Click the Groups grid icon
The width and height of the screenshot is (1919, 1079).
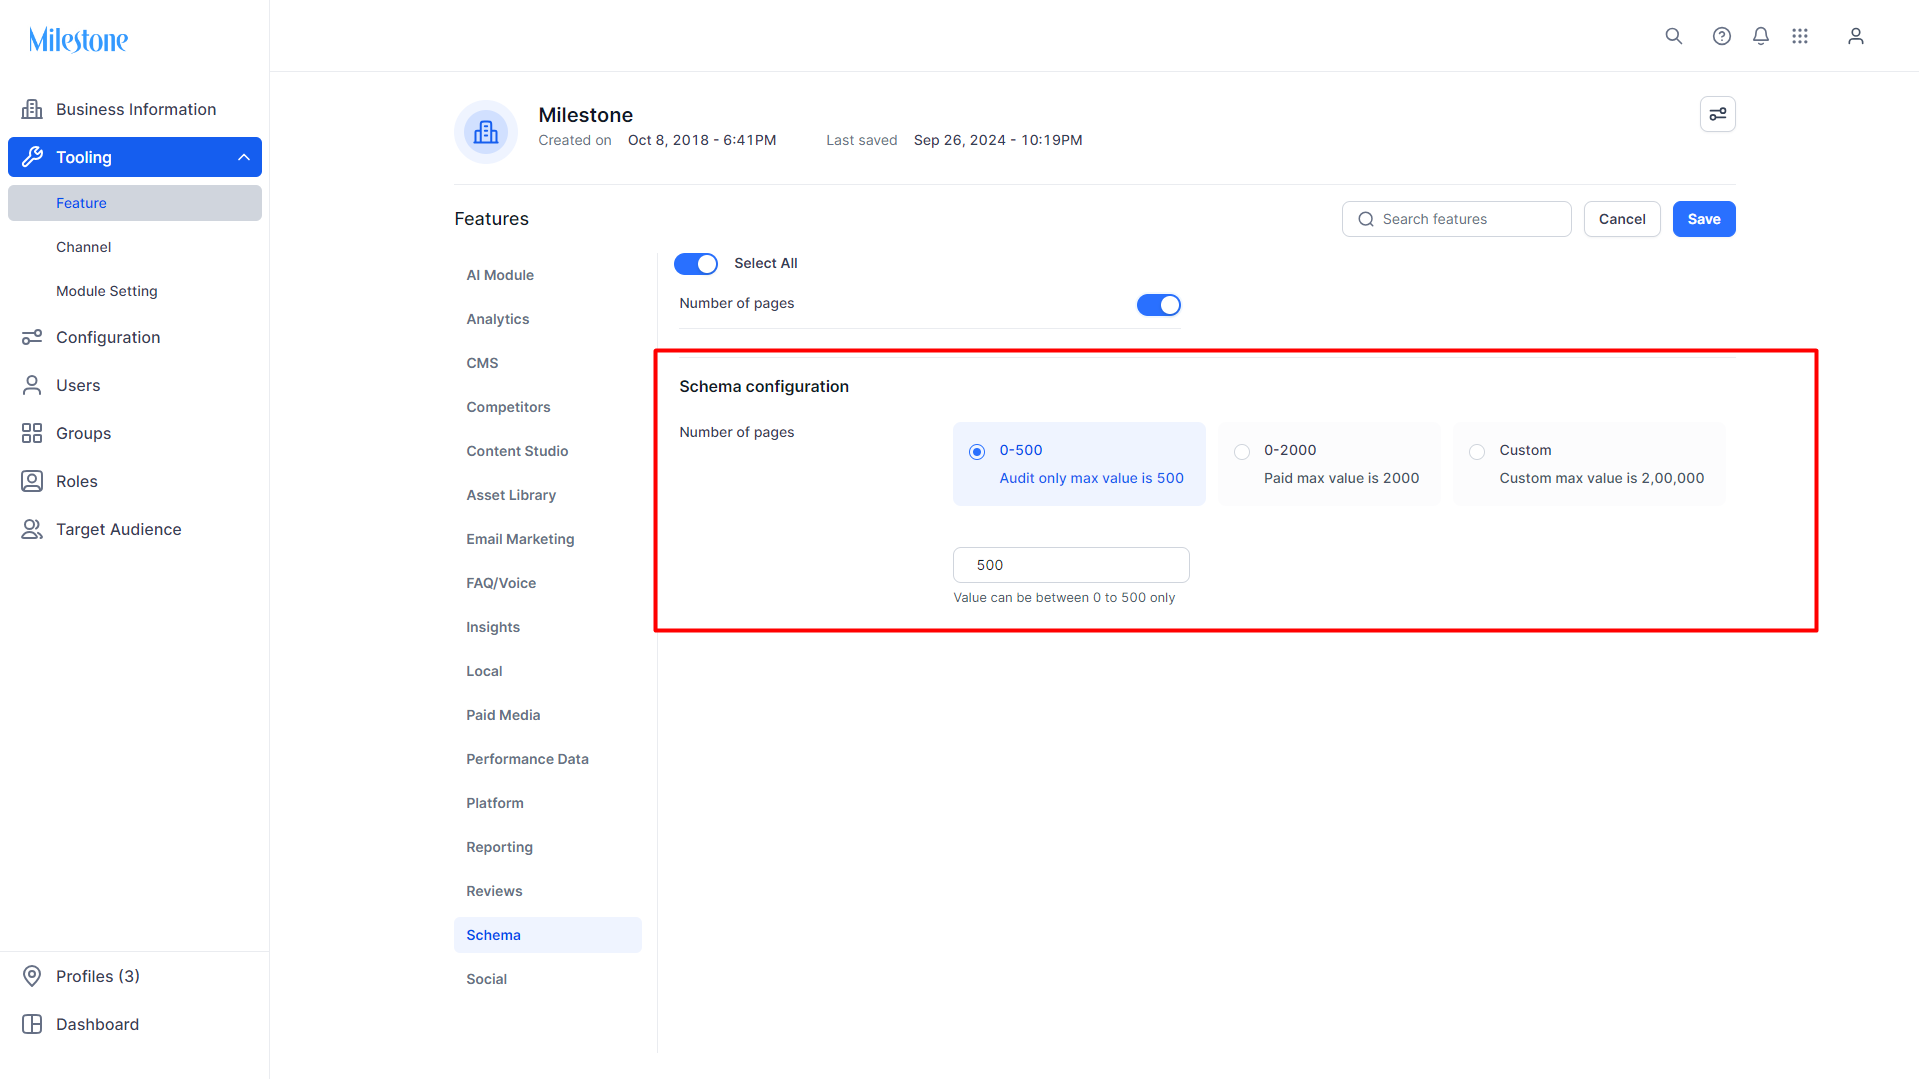click(32, 433)
